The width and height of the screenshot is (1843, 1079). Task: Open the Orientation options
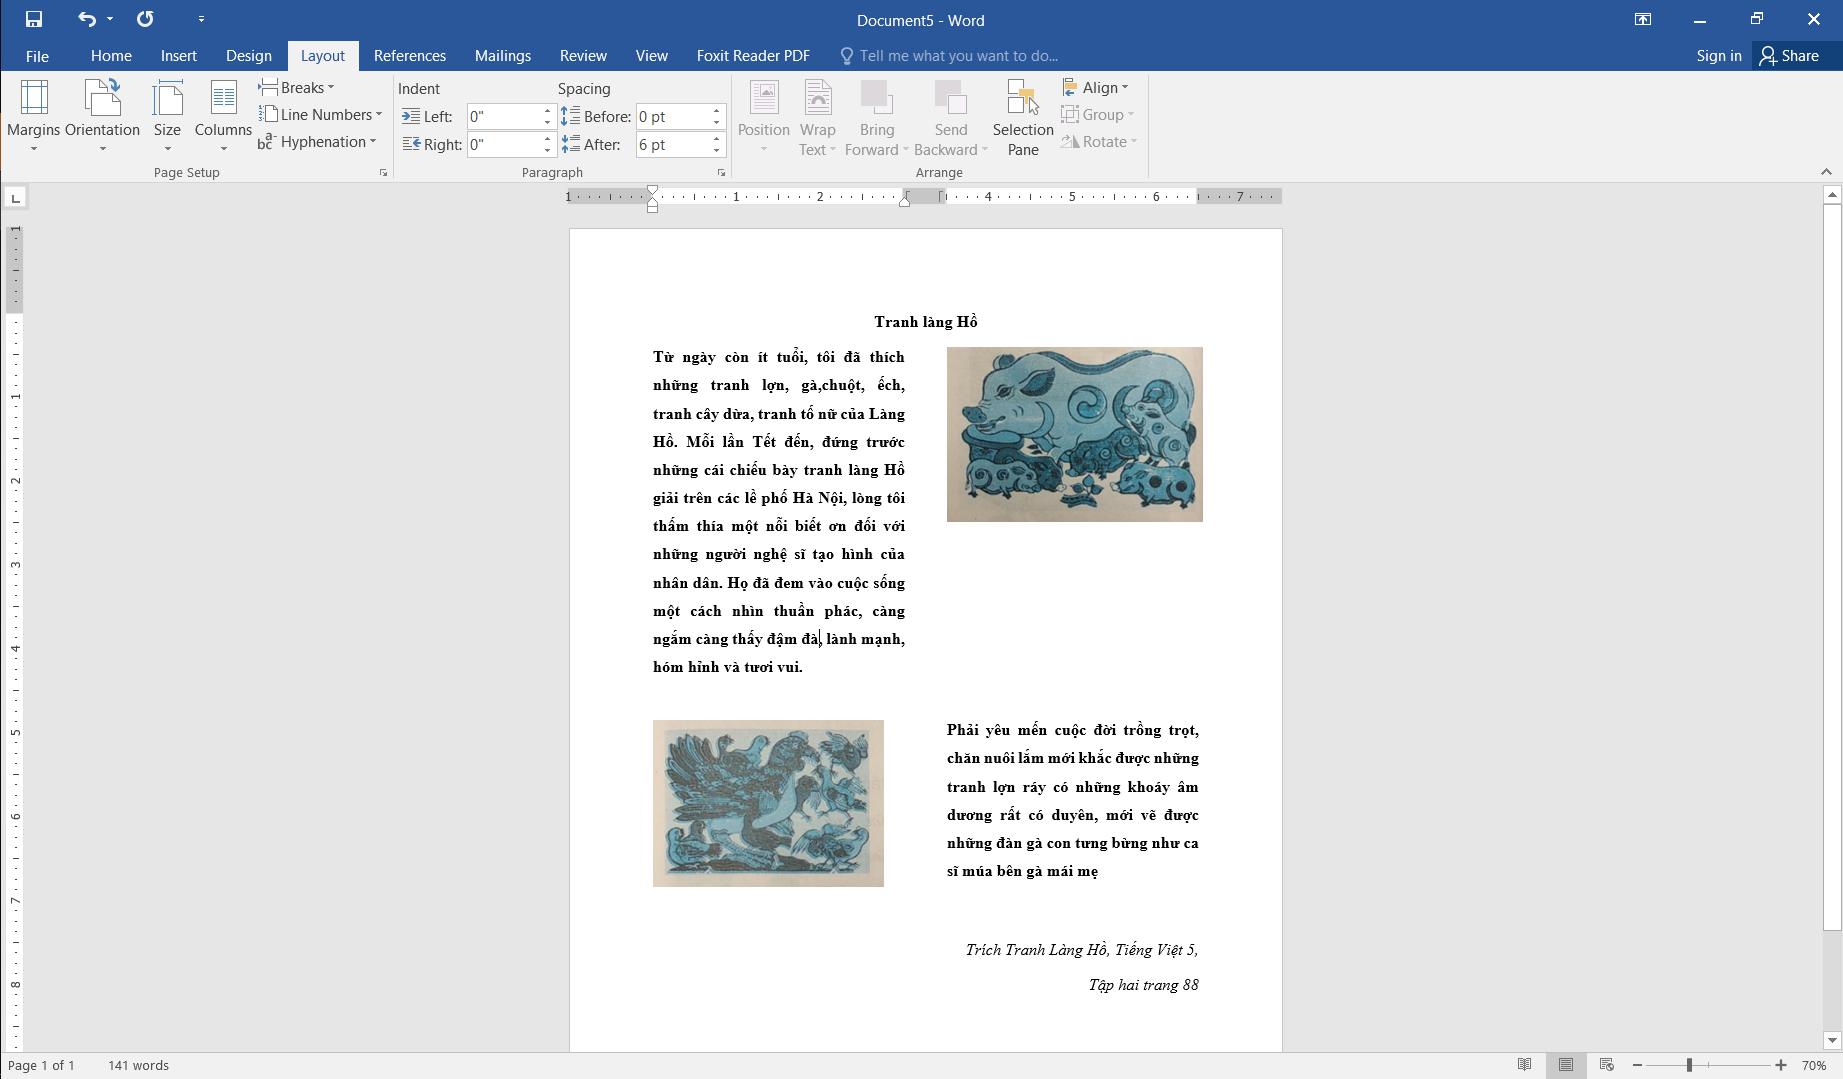click(102, 115)
